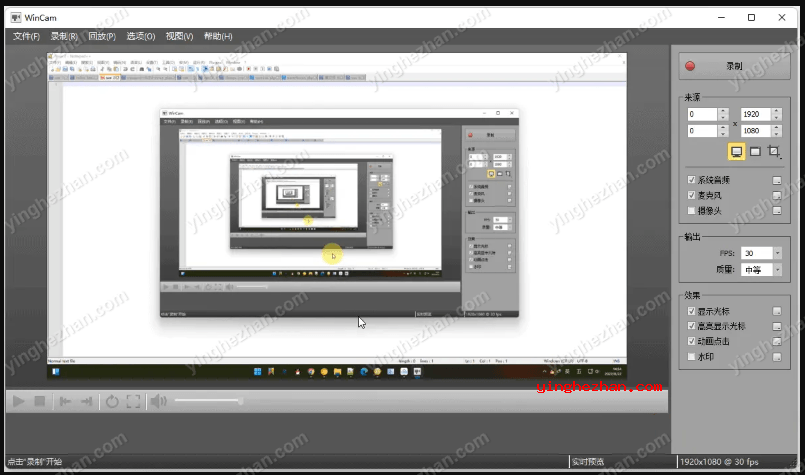Jump to the start of the recording
The height and width of the screenshot is (475, 805).
pos(65,401)
